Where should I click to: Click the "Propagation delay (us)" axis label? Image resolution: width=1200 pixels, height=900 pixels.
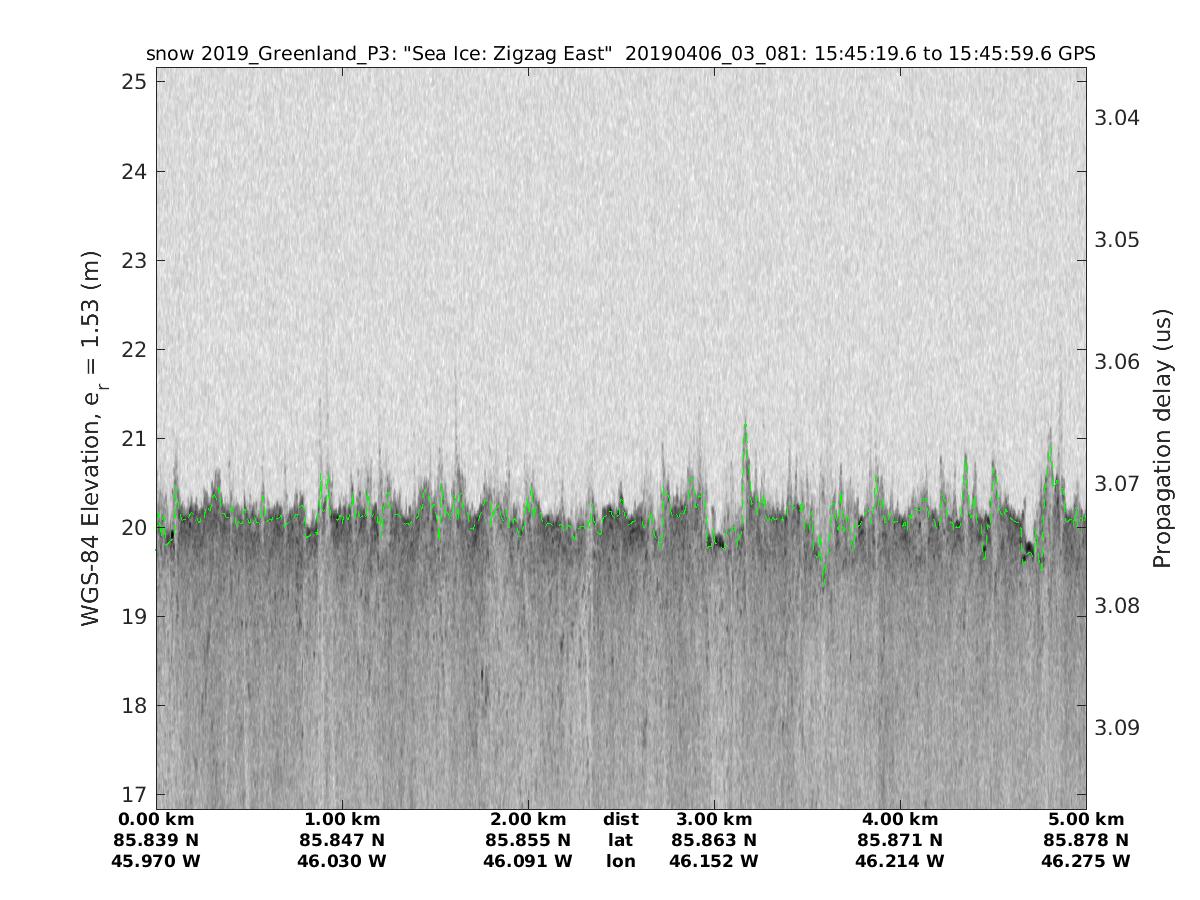[x=1162, y=438]
